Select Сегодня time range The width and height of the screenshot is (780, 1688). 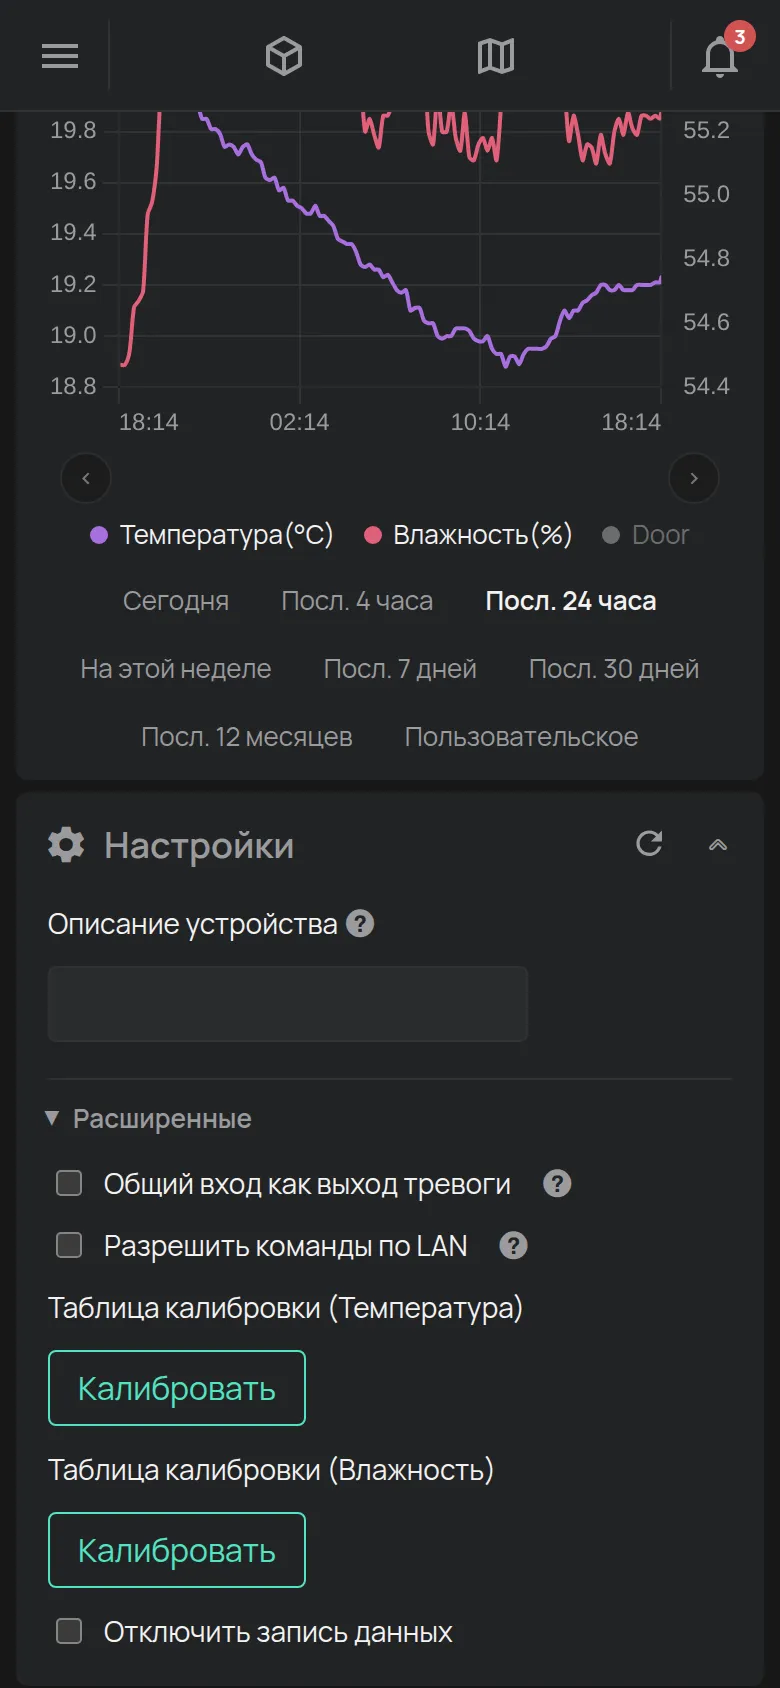pyautogui.click(x=176, y=601)
